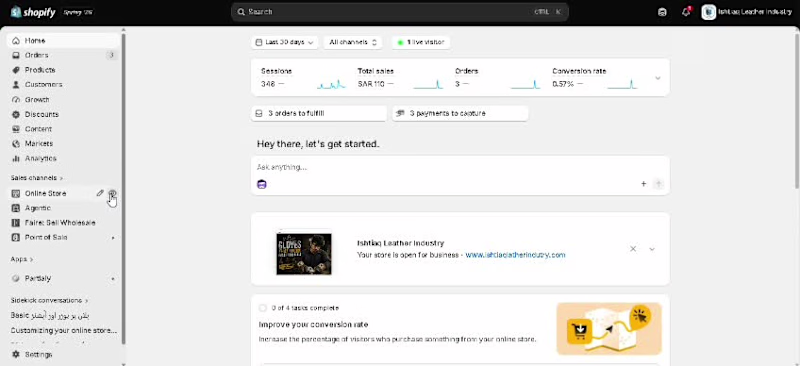Expand the Sales channels heading
The width and height of the screenshot is (800, 366).
point(37,178)
